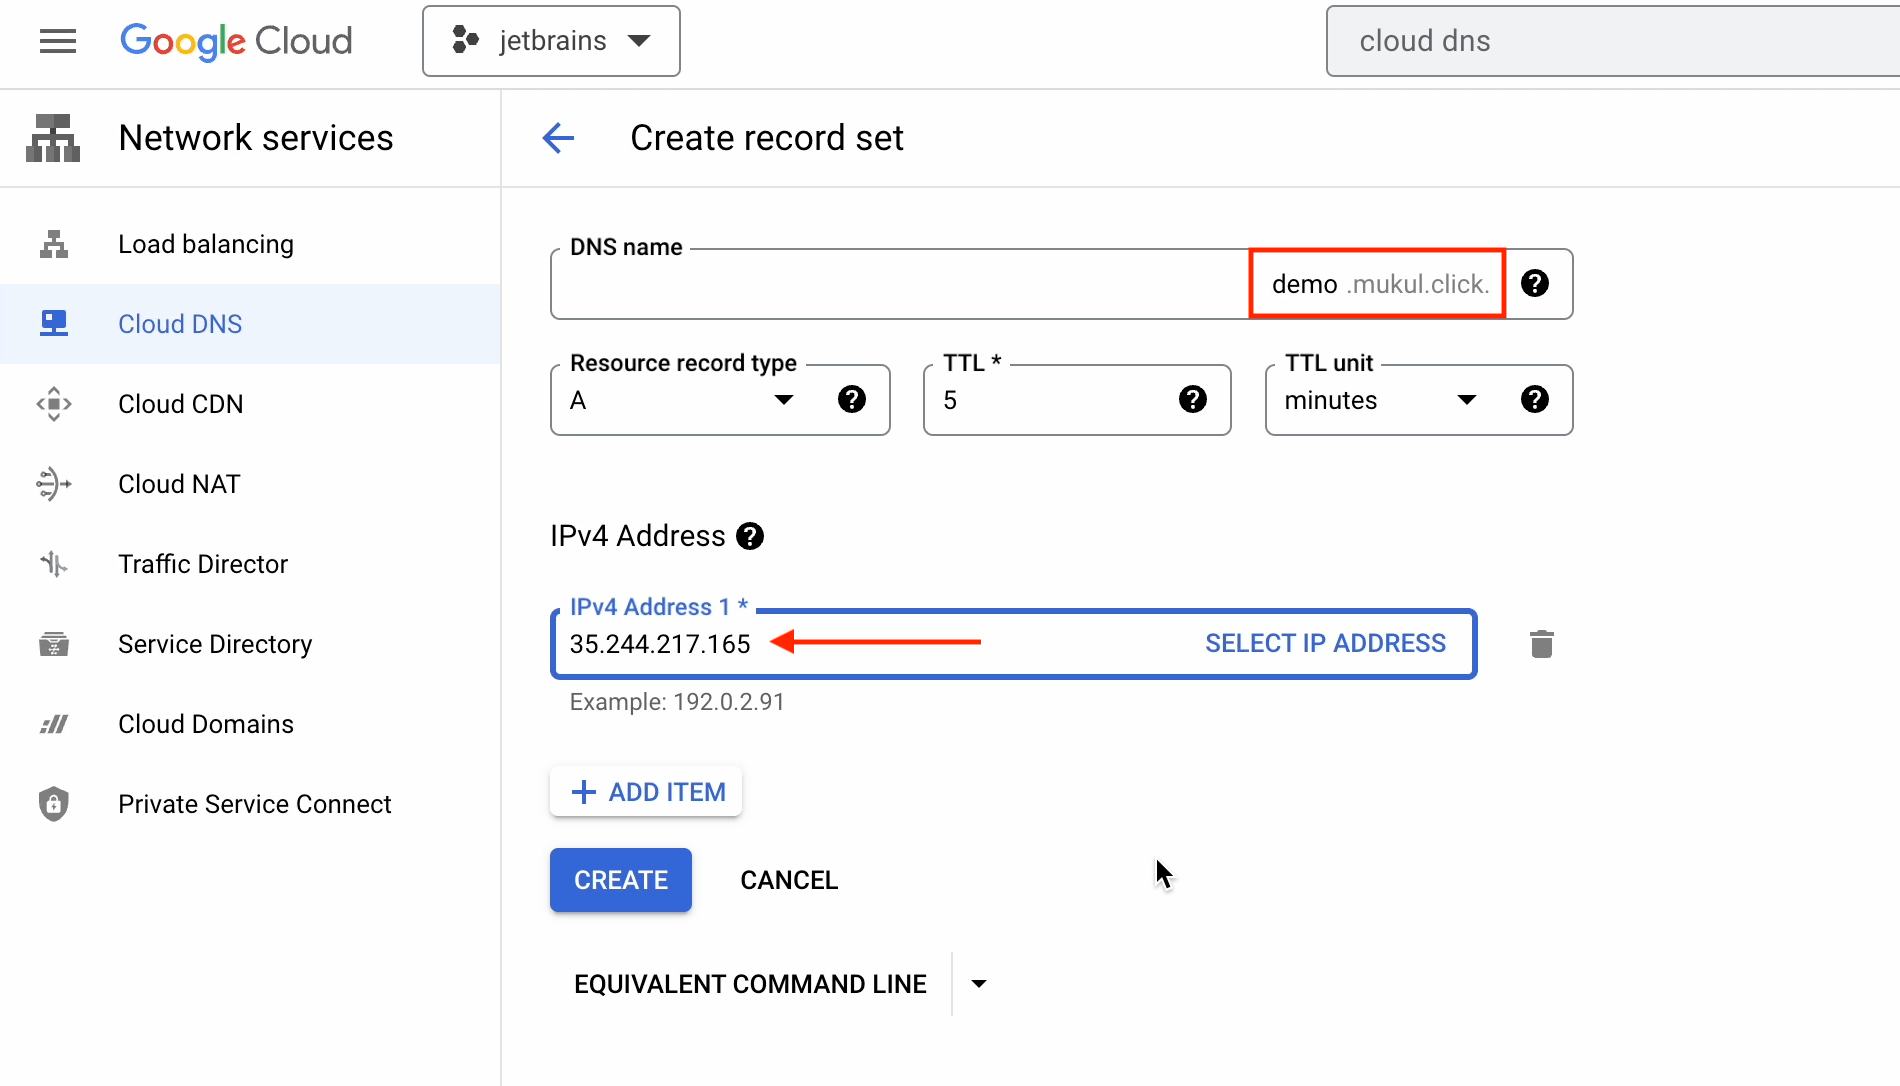Click the ADD ITEM button
This screenshot has width=1900, height=1086.
pyautogui.click(x=646, y=792)
